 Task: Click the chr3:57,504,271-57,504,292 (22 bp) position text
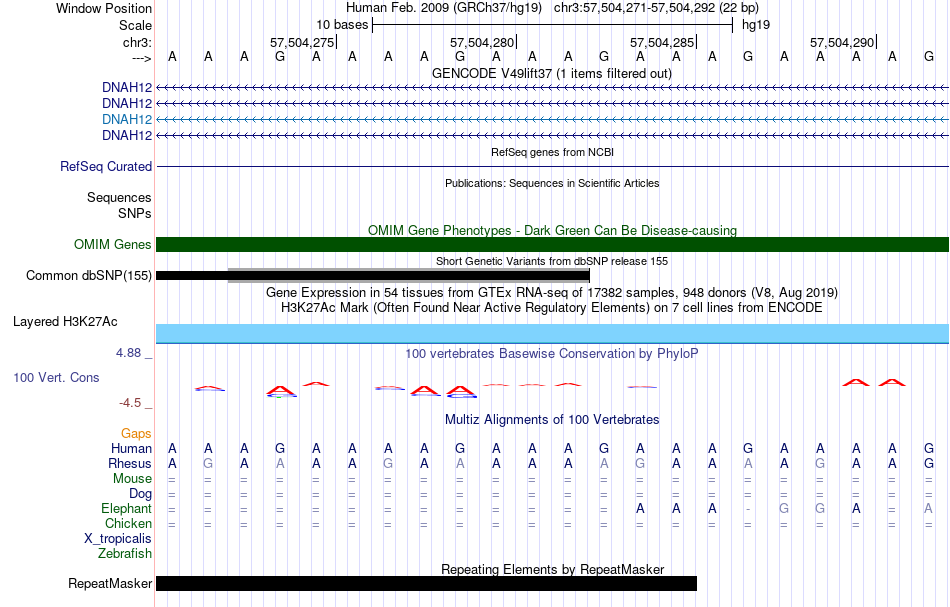(656, 8)
